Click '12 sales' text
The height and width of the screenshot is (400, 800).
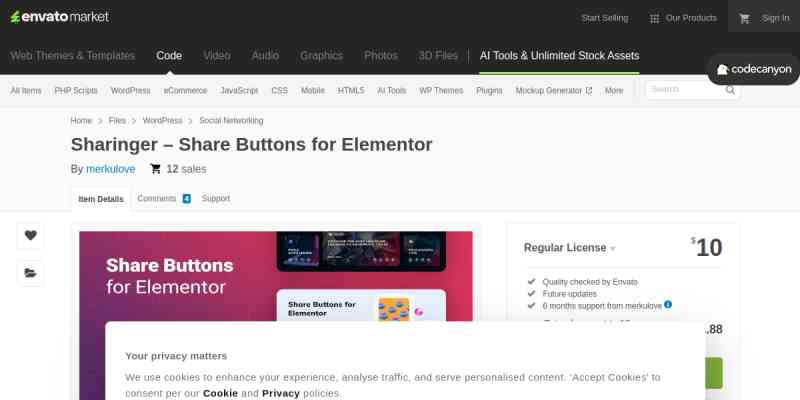(186, 169)
